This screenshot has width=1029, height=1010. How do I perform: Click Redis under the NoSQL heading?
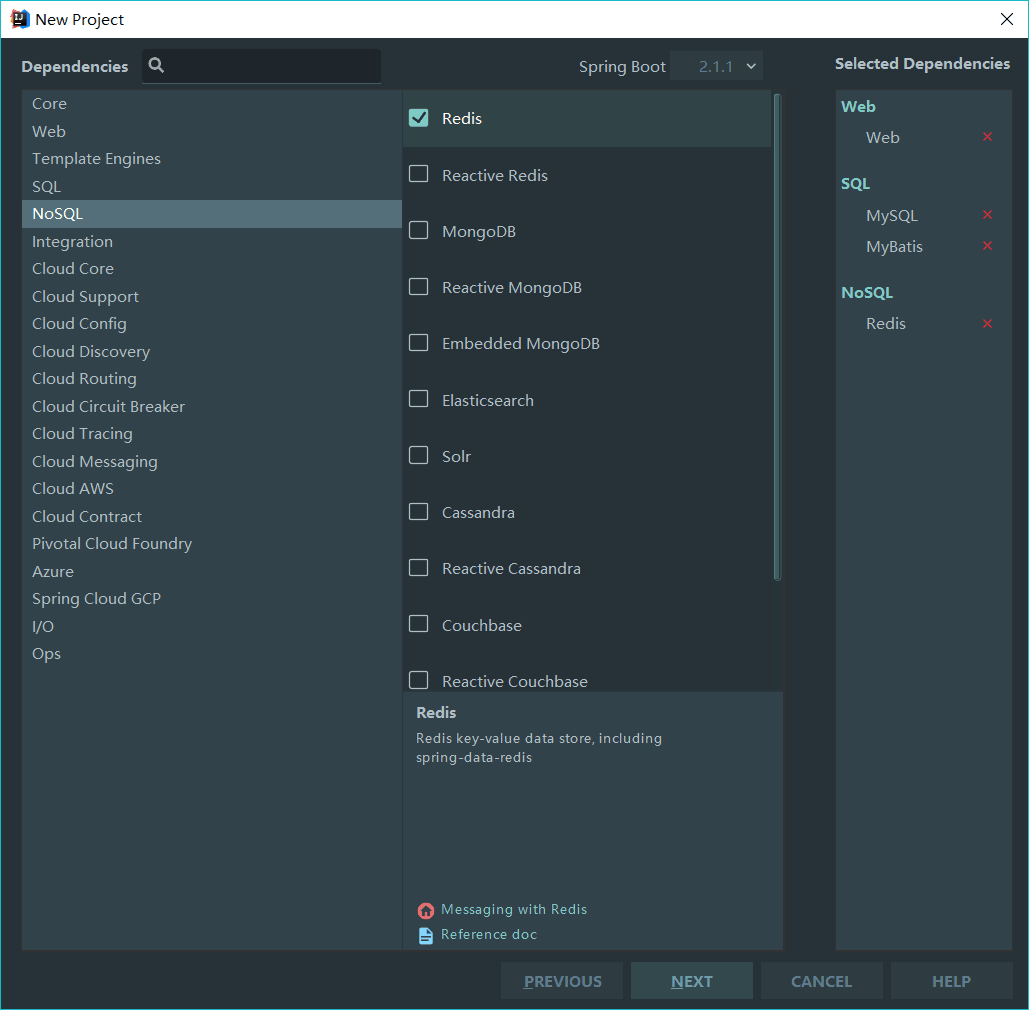886,324
